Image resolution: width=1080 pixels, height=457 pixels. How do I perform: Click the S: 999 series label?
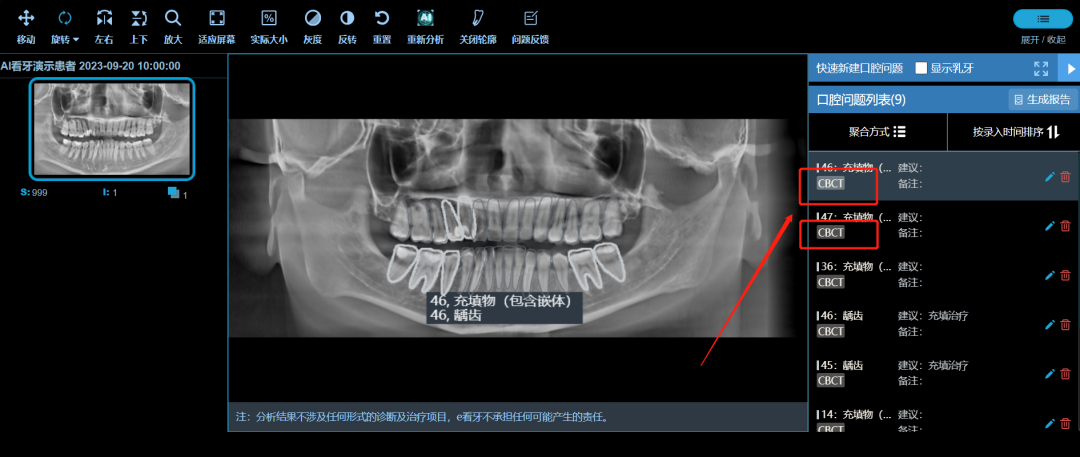tap(34, 192)
